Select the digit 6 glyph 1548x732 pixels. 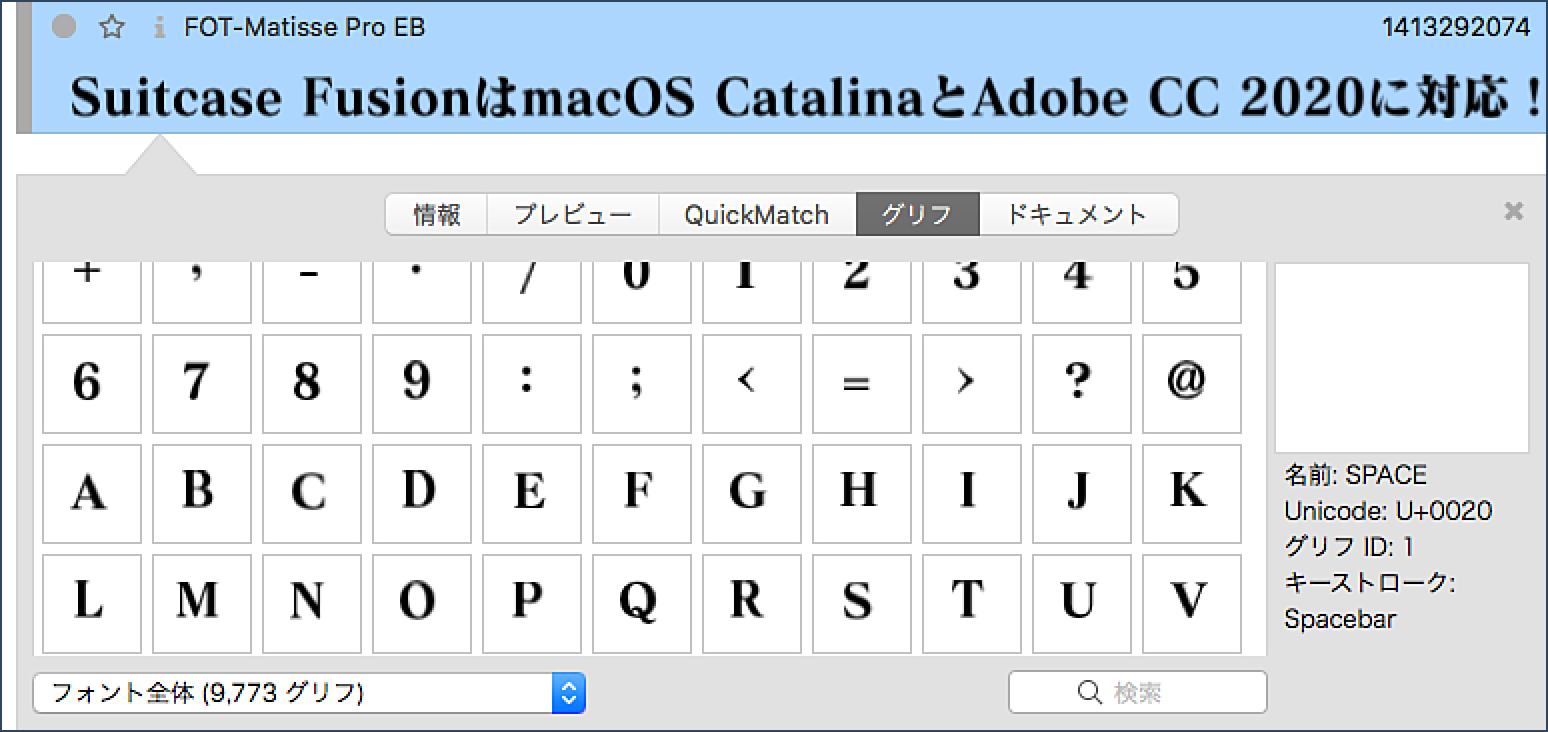tap(92, 384)
